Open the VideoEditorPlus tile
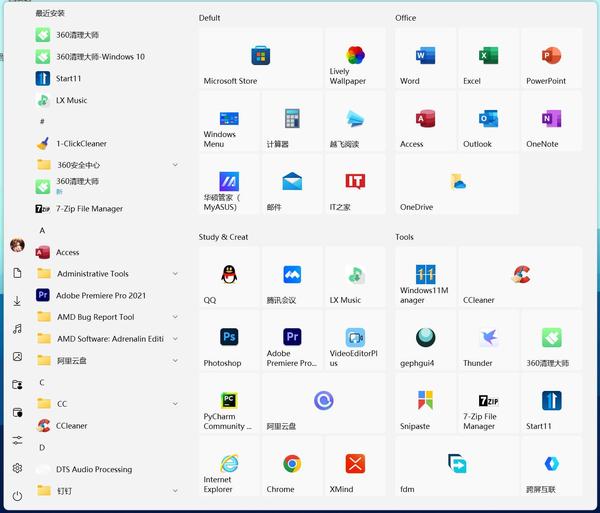 [355, 340]
